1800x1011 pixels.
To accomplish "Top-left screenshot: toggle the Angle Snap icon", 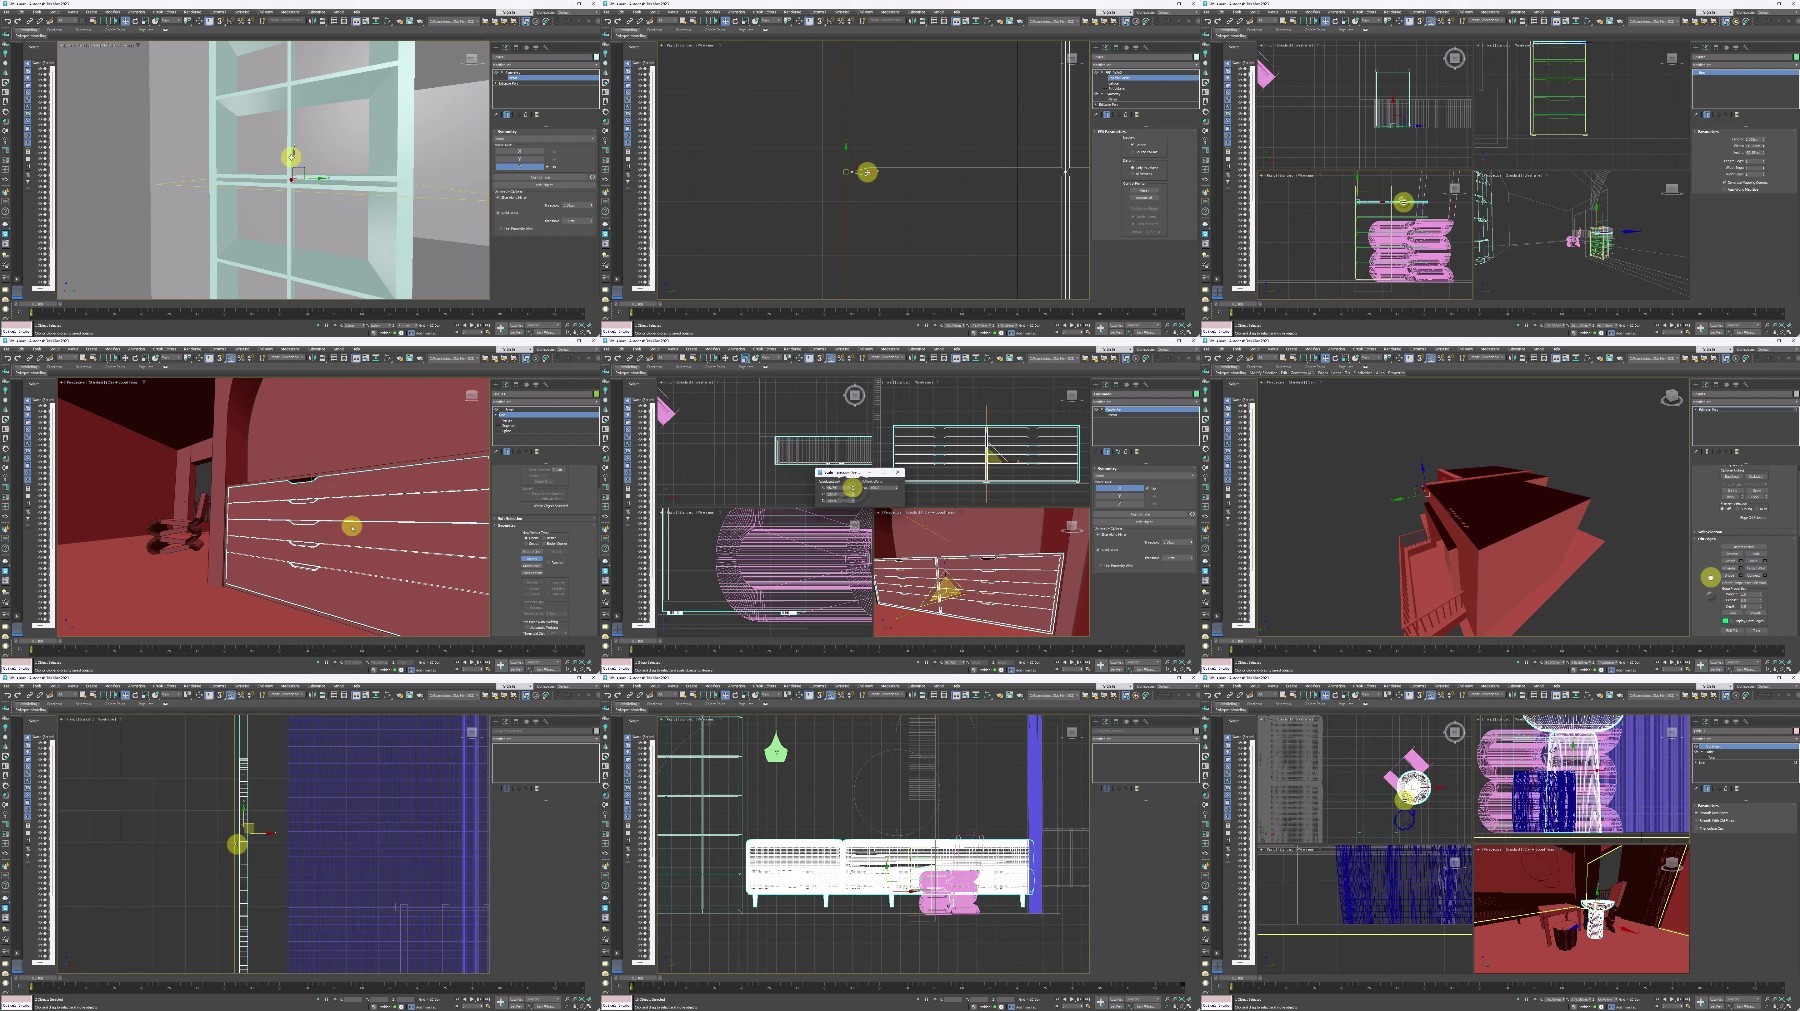I will tap(230, 21).
